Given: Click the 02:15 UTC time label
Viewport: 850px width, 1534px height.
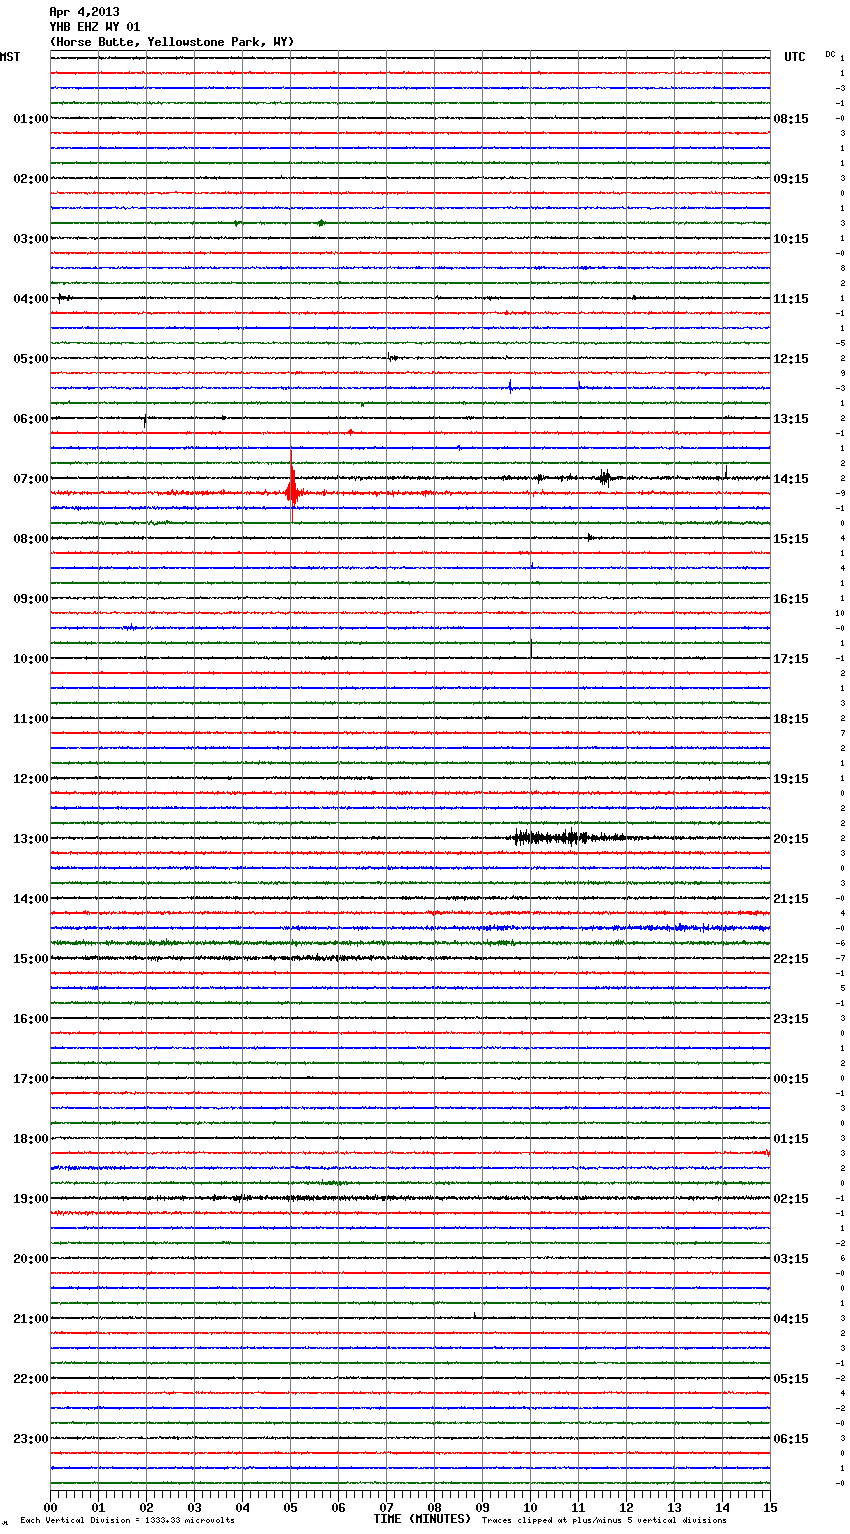Looking at the screenshot, I should click(x=791, y=1199).
